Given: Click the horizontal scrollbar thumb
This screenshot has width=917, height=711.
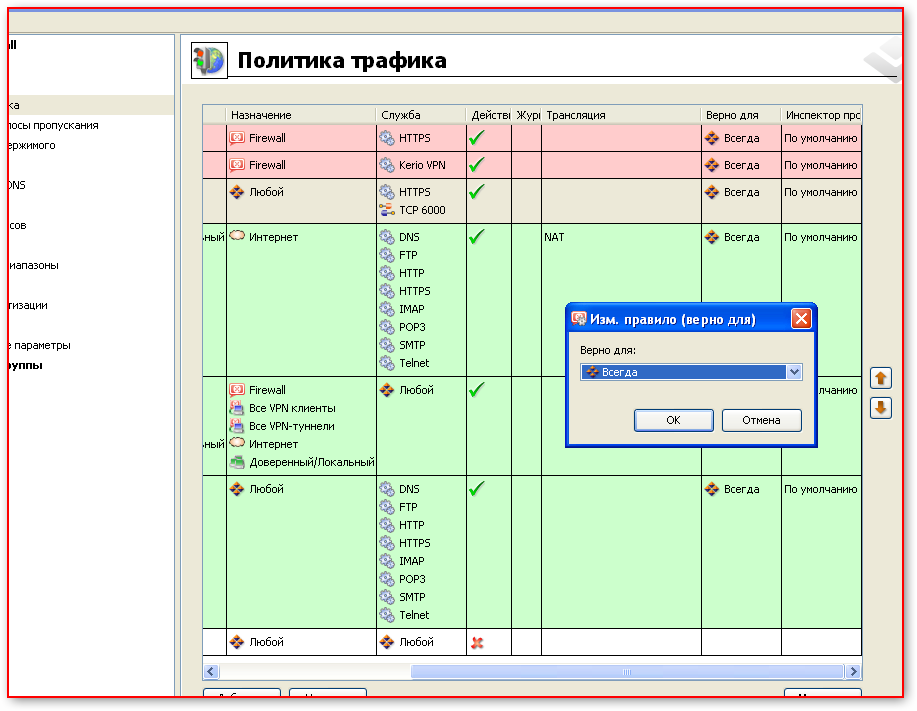Looking at the screenshot, I should tap(627, 672).
